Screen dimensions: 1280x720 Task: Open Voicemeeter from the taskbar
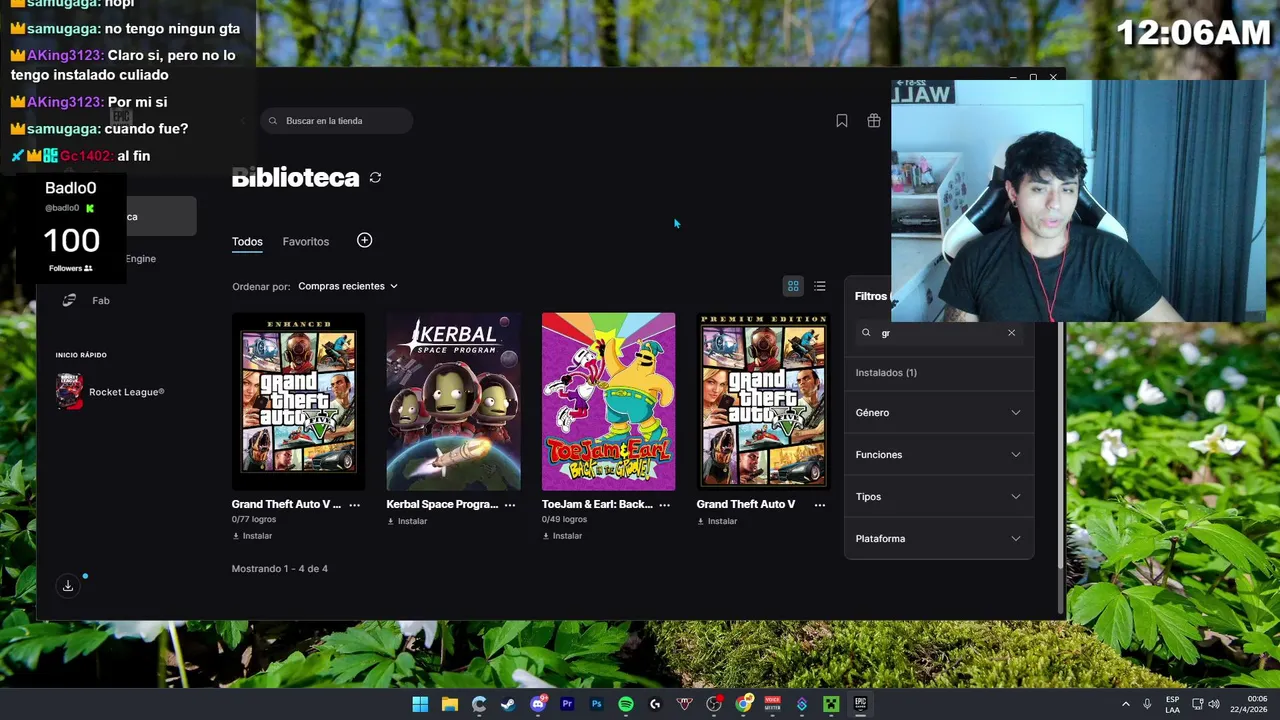(x=772, y=704)
